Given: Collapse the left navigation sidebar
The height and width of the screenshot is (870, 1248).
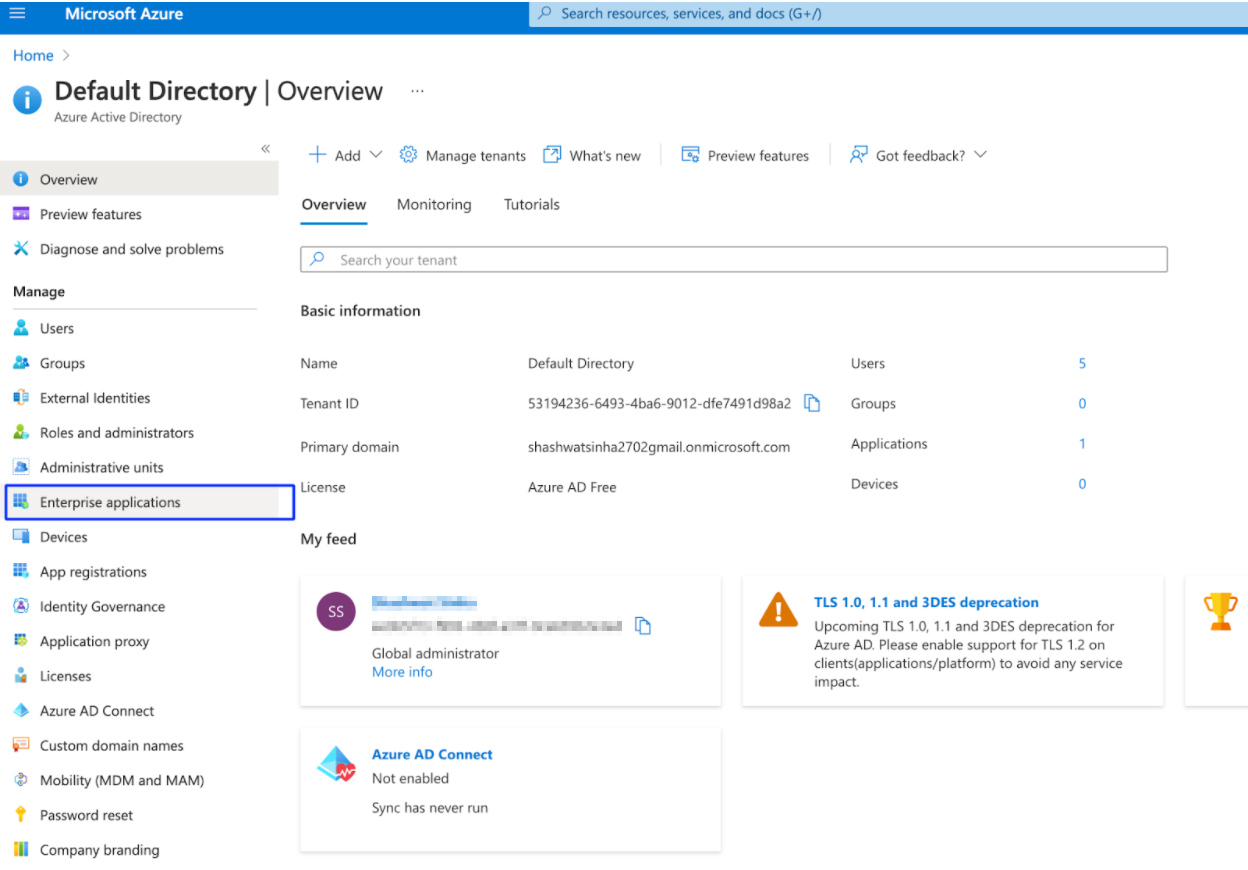Looking at the screenshot, I should click(x=265, y=148).
